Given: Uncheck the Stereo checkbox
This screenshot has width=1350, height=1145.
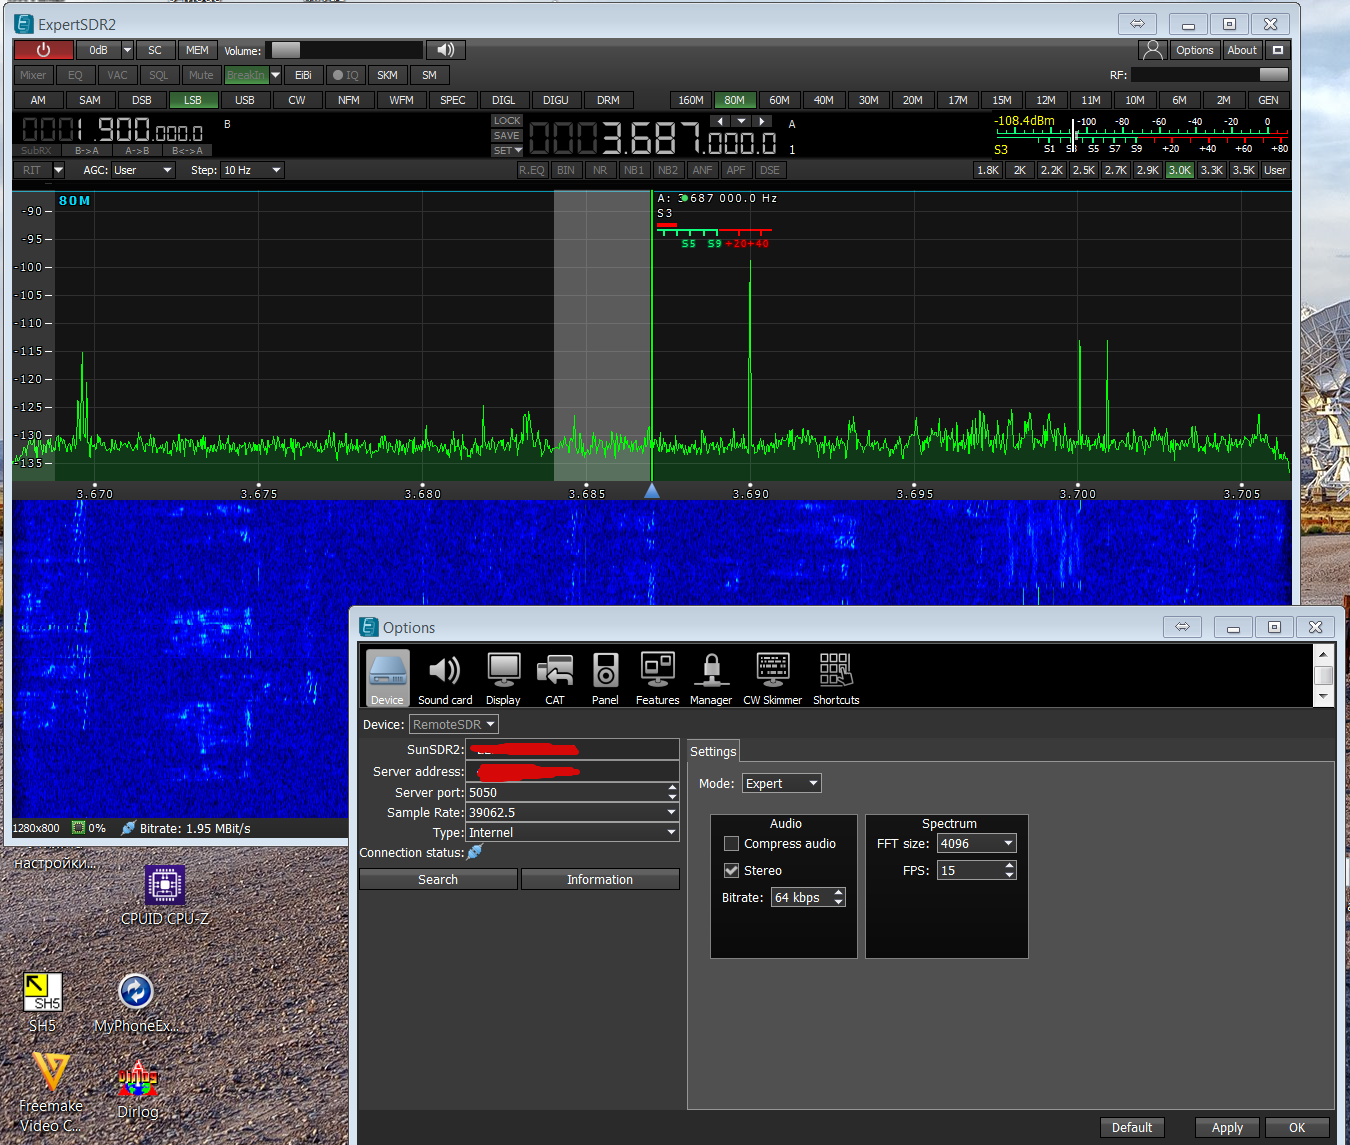Looking at the screenshot, I should [x=732, y=871].
